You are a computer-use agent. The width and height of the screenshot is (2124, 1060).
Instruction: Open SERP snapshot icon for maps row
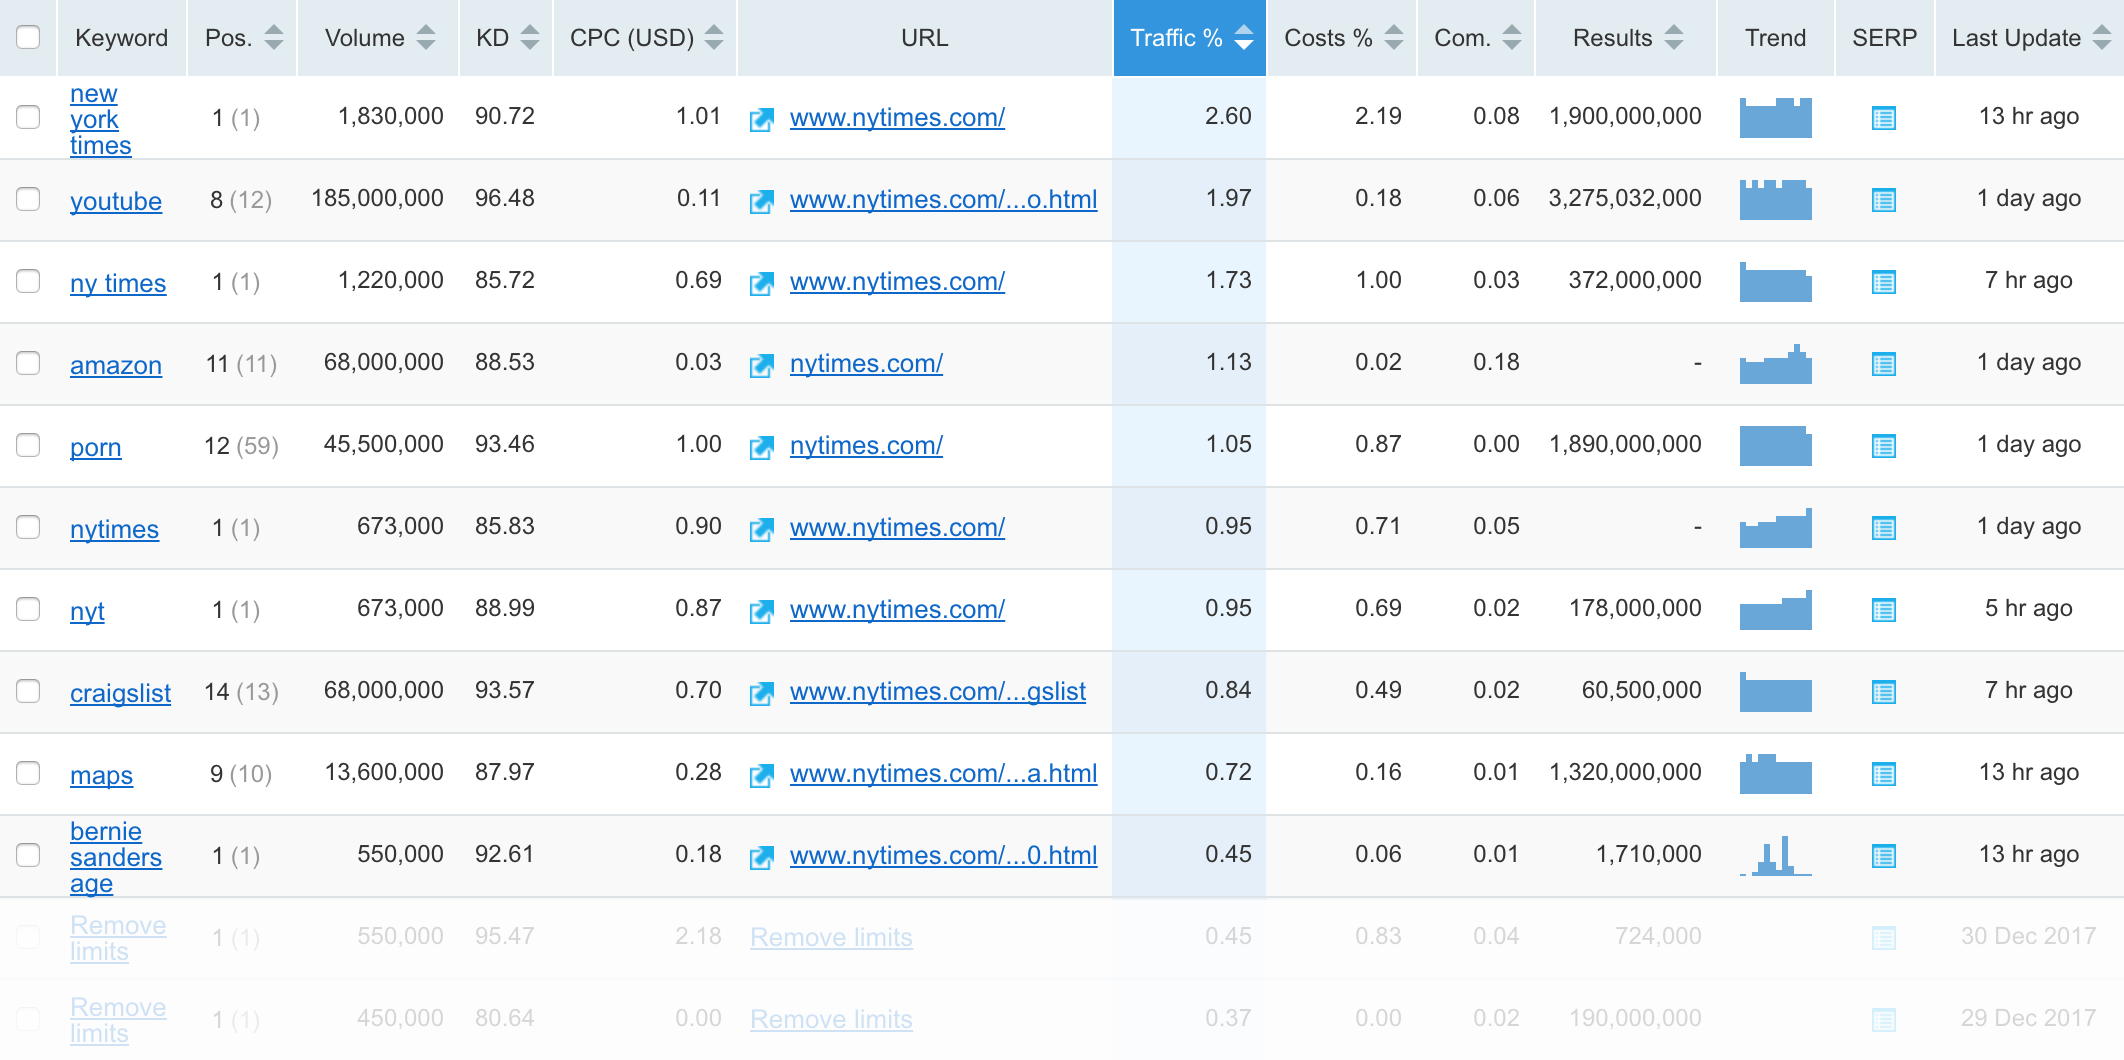tap(1884, 774)
